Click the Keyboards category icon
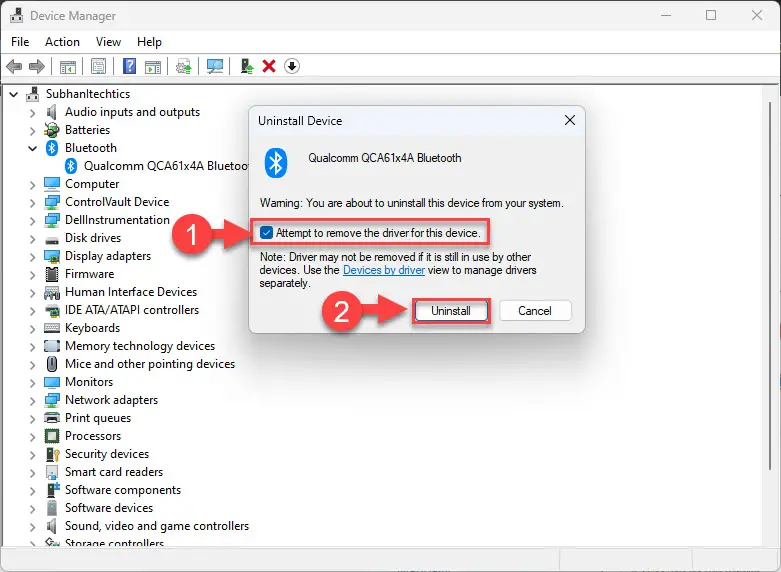781x572 pixels. [x=52, y=328]
